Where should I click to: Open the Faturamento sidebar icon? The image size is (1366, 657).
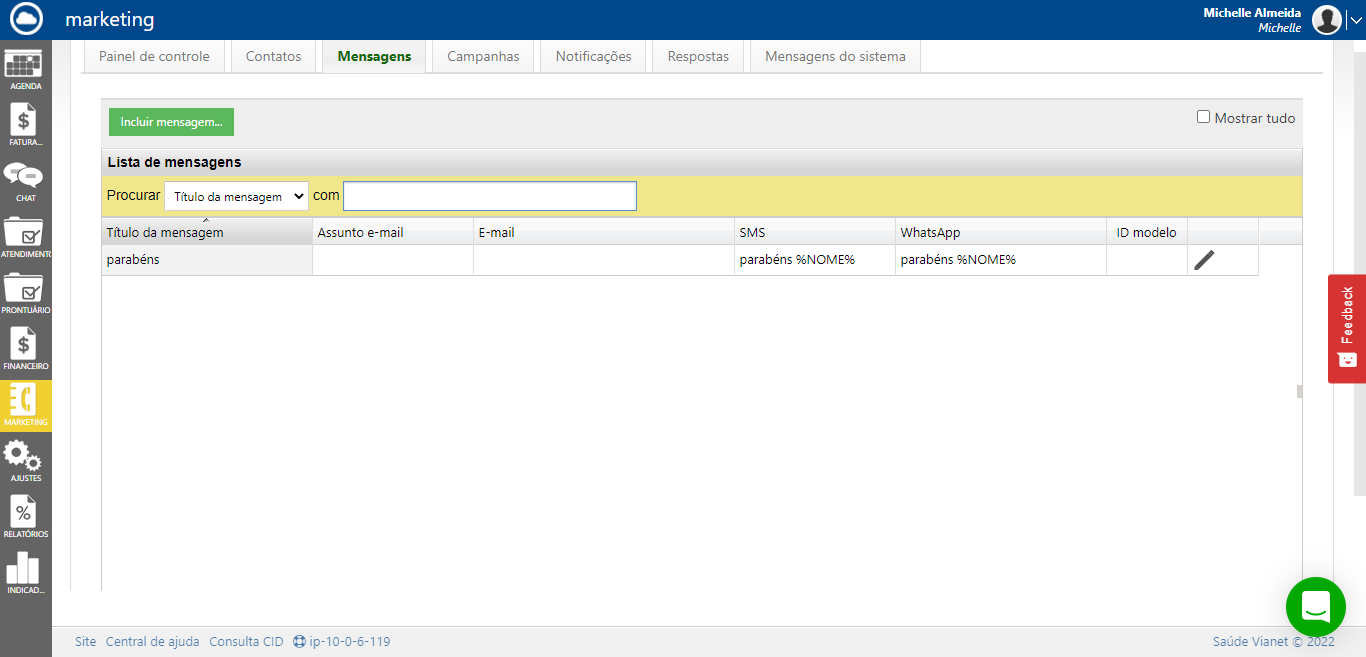(x=25, y=126)
